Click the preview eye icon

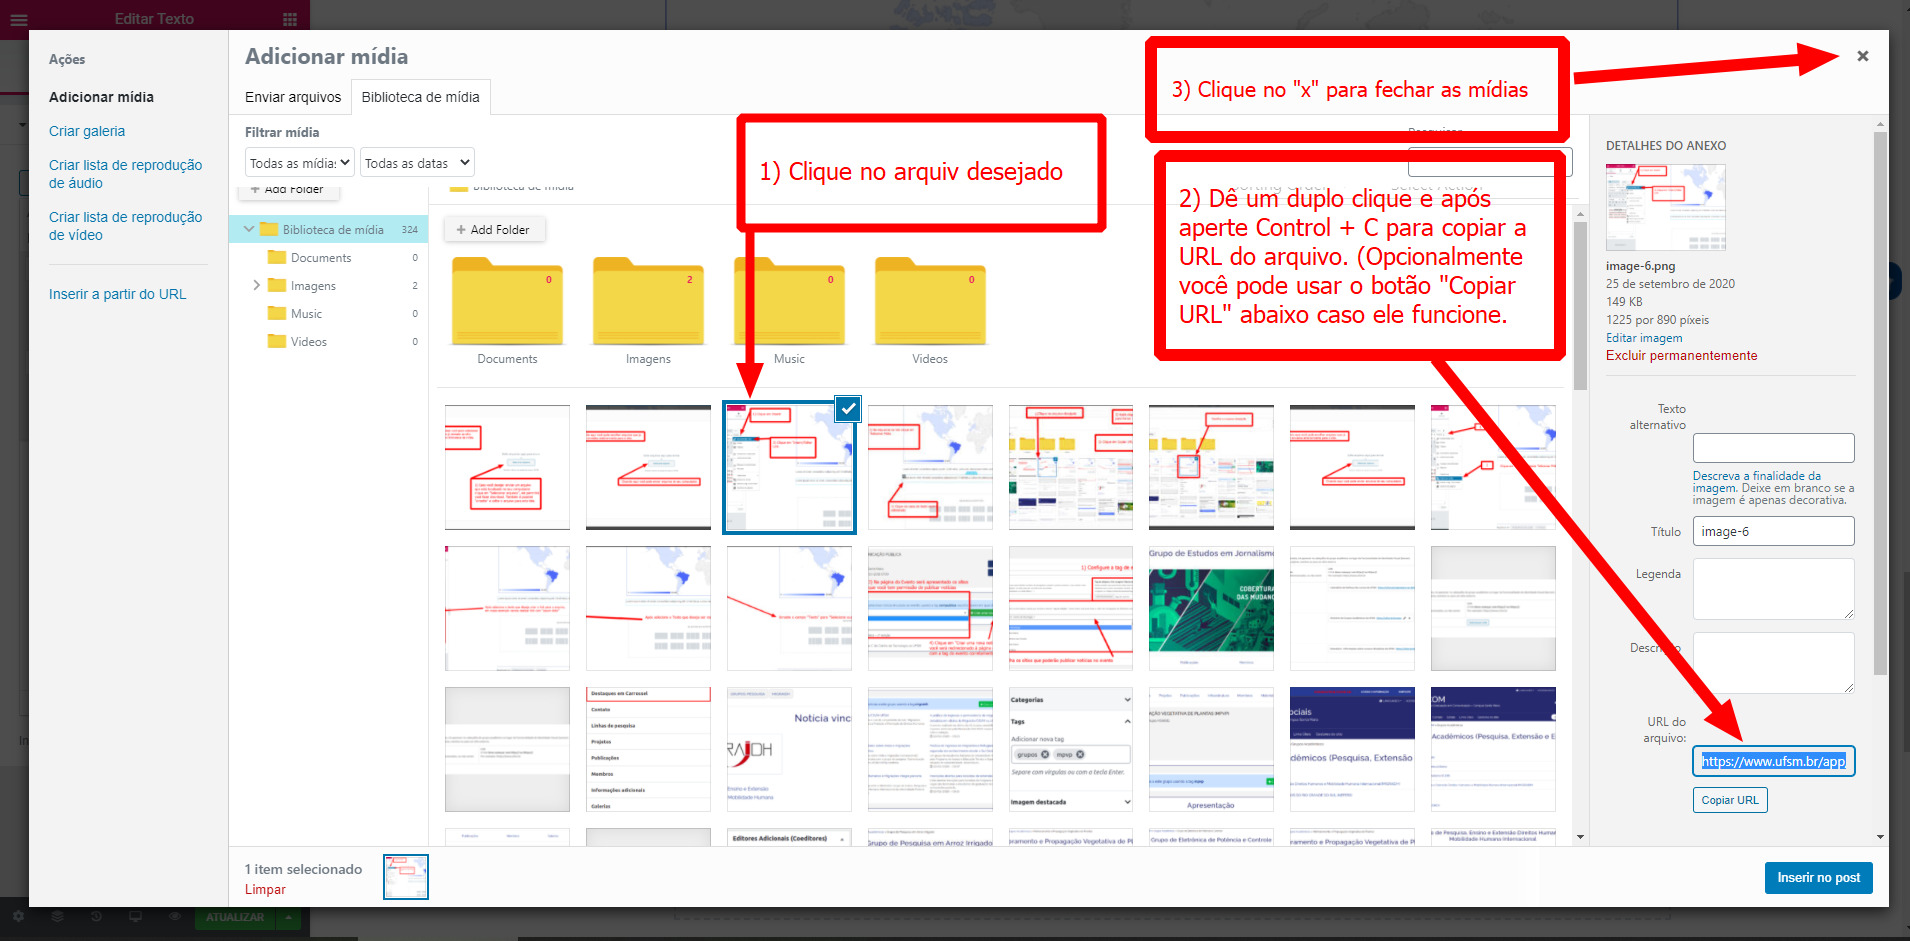pyautogui.click(x=174, y=916)
